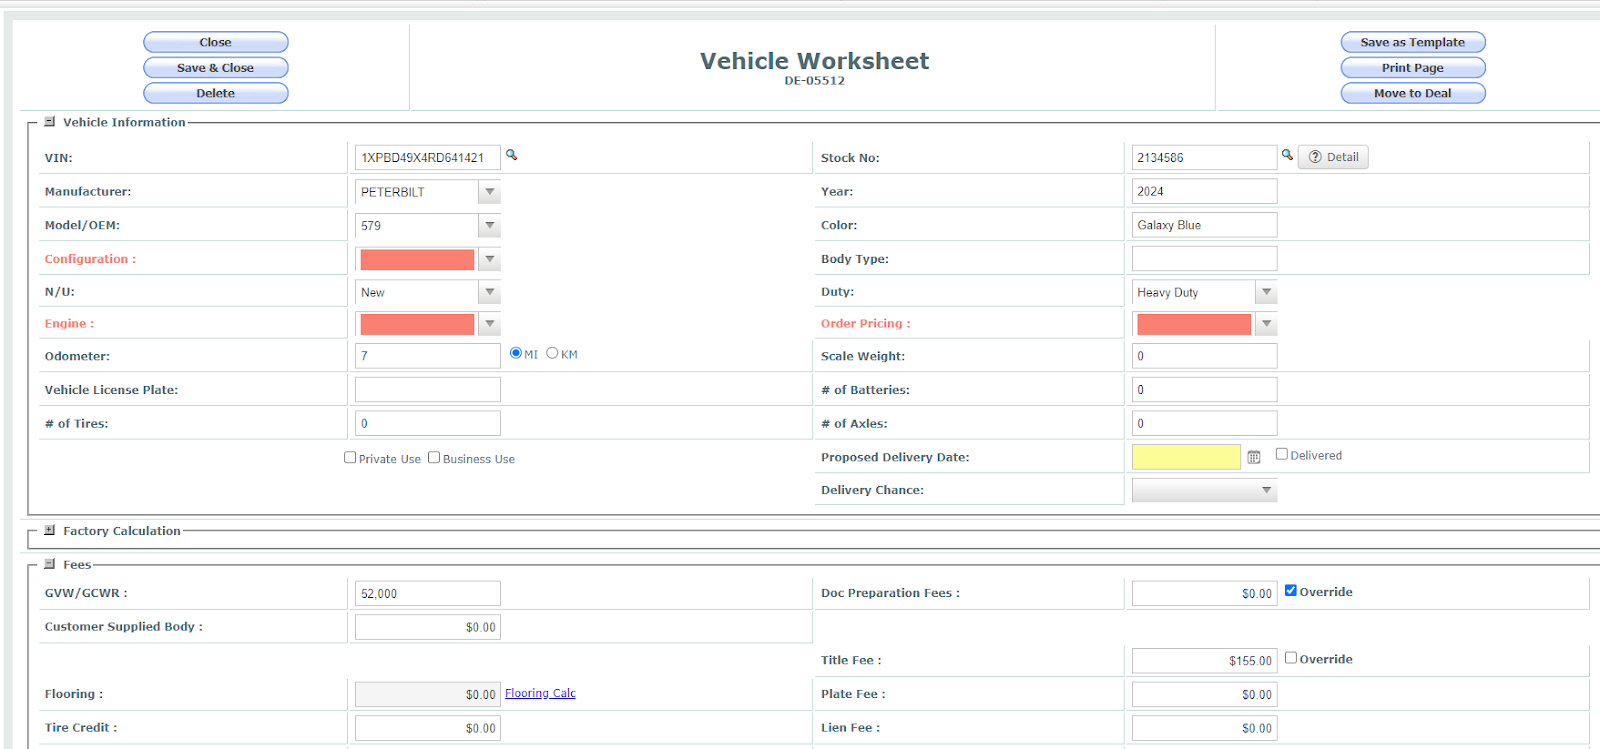
Task: Click the Close button
Action: pos(216,42)
